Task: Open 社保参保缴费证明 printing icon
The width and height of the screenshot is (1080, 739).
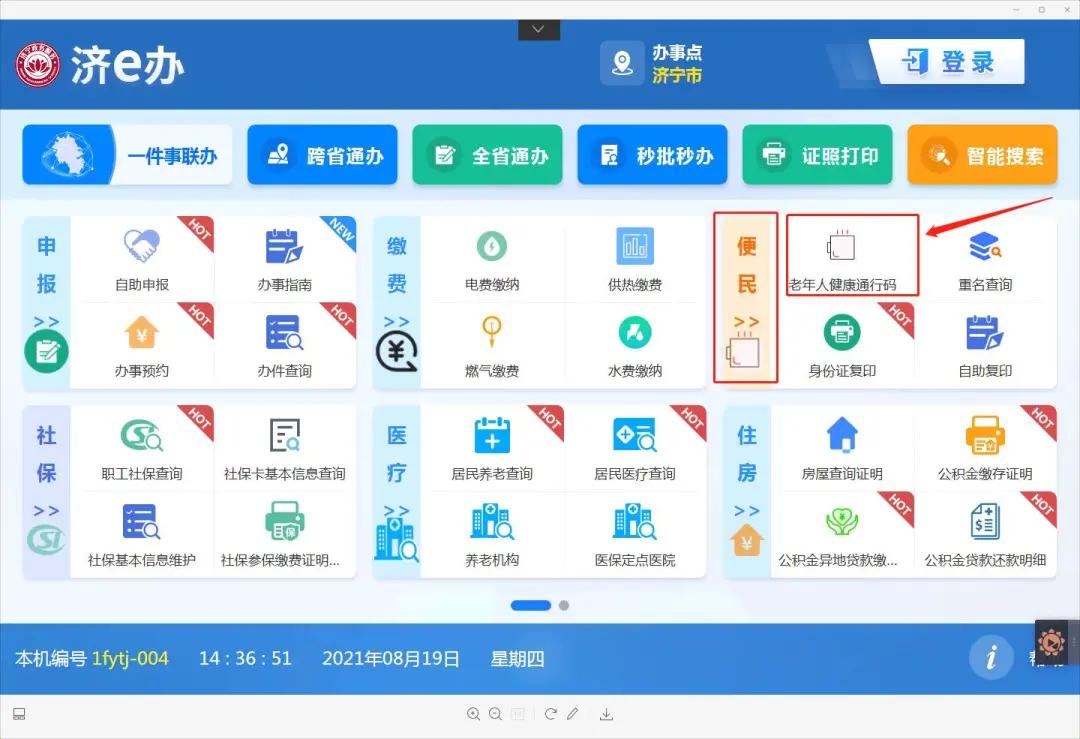Action: (x=284, y=521)
